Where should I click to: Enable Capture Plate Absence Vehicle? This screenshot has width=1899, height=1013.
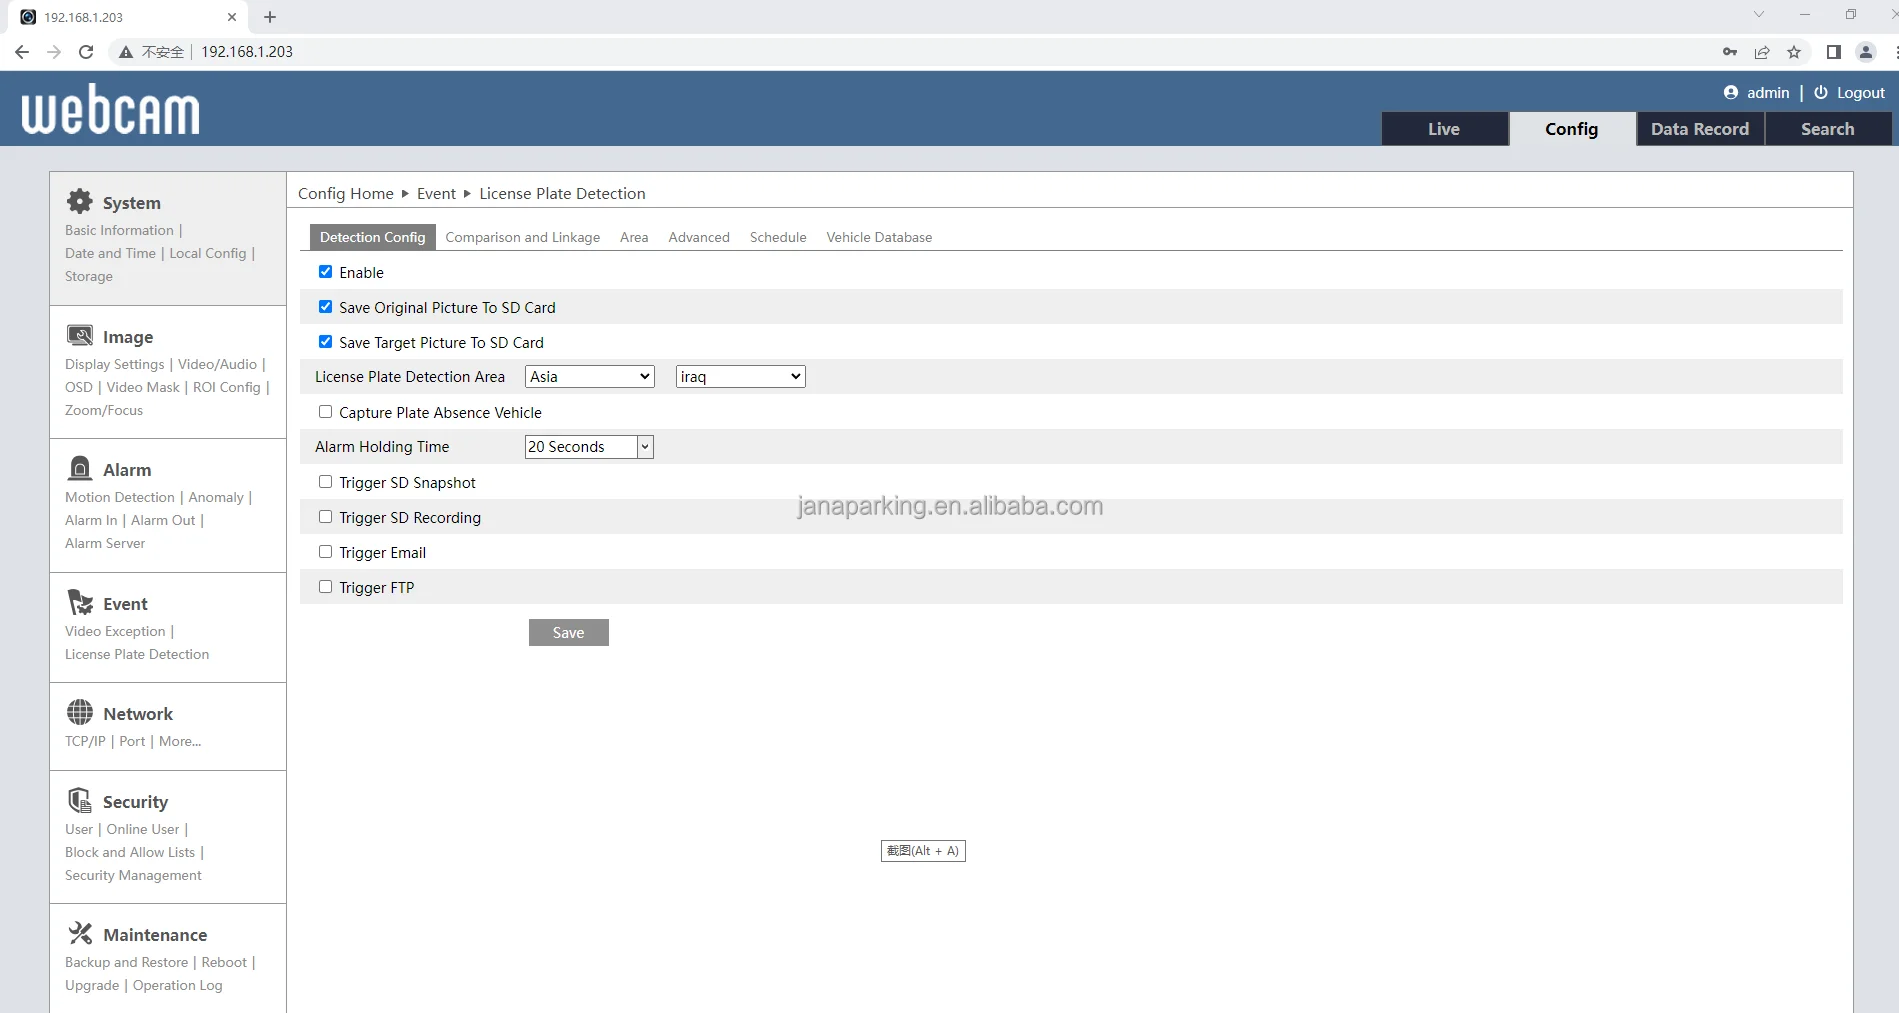tap(325, 412)
